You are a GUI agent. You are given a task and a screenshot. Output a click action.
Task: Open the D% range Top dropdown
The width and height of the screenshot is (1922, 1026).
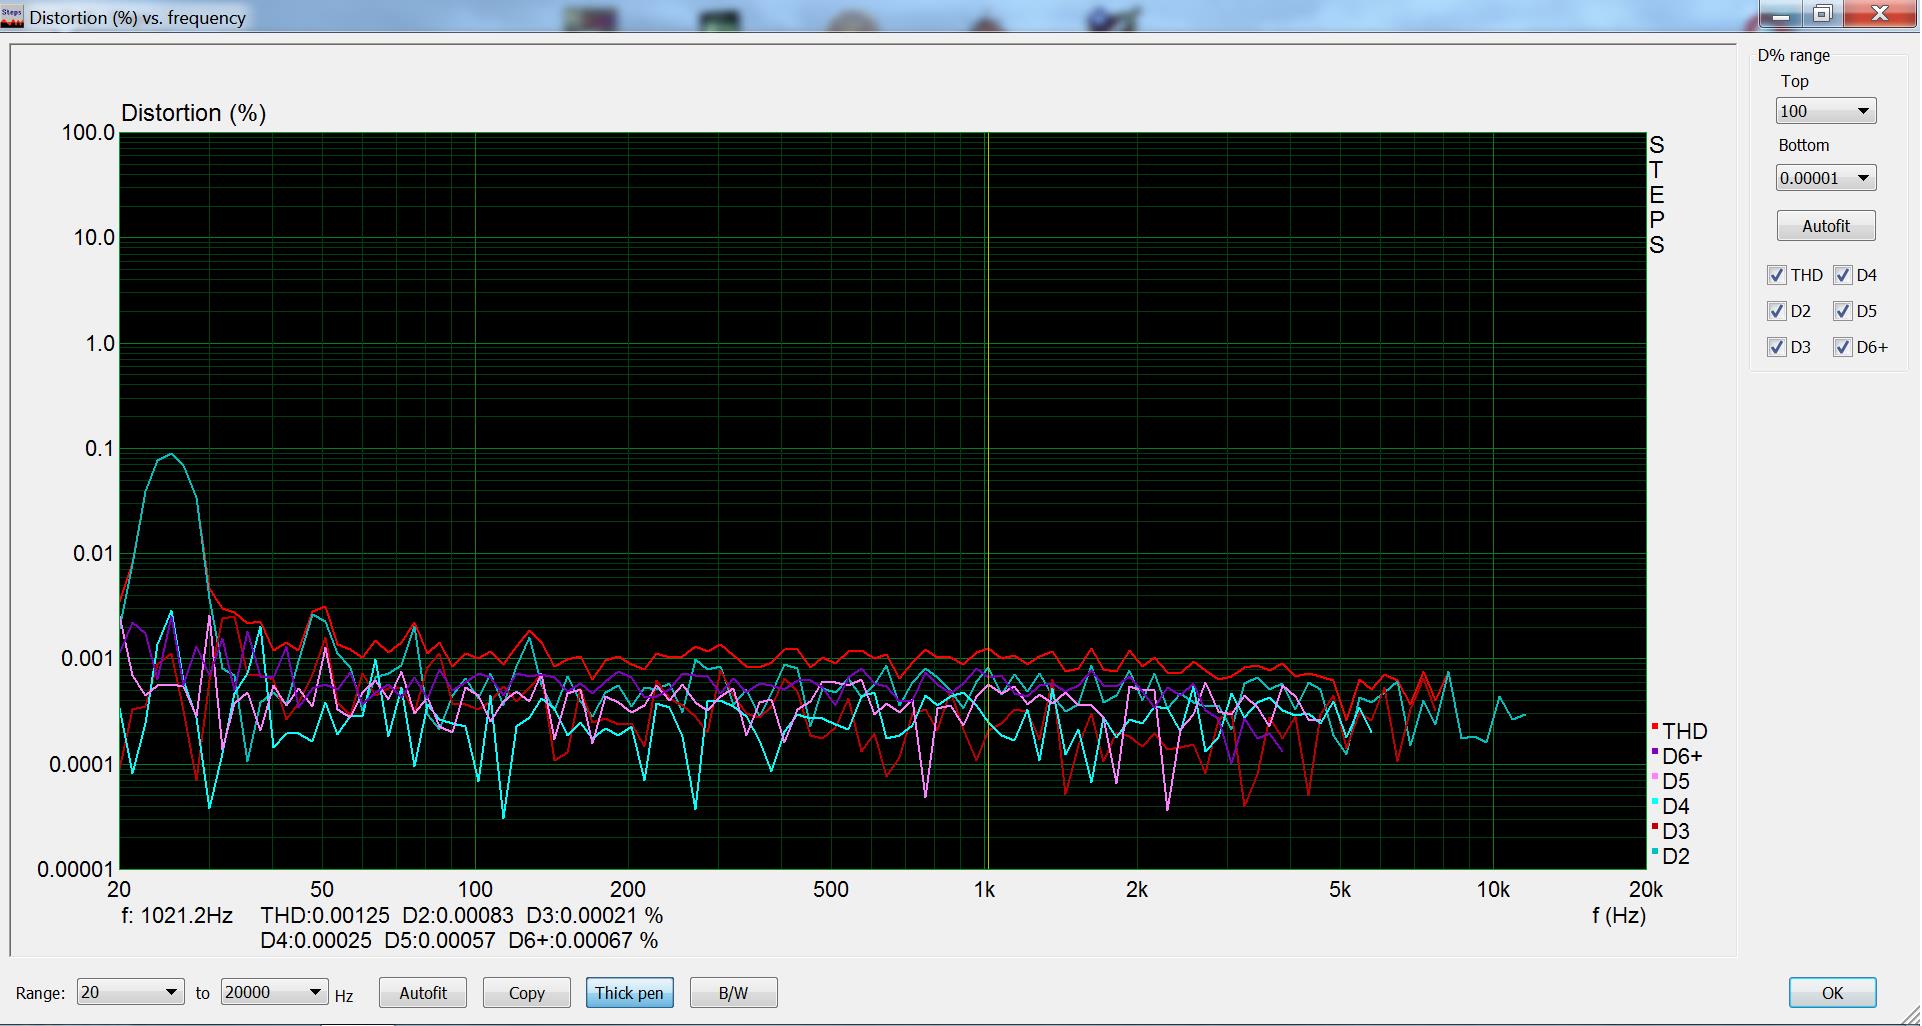coord(1826,111)
